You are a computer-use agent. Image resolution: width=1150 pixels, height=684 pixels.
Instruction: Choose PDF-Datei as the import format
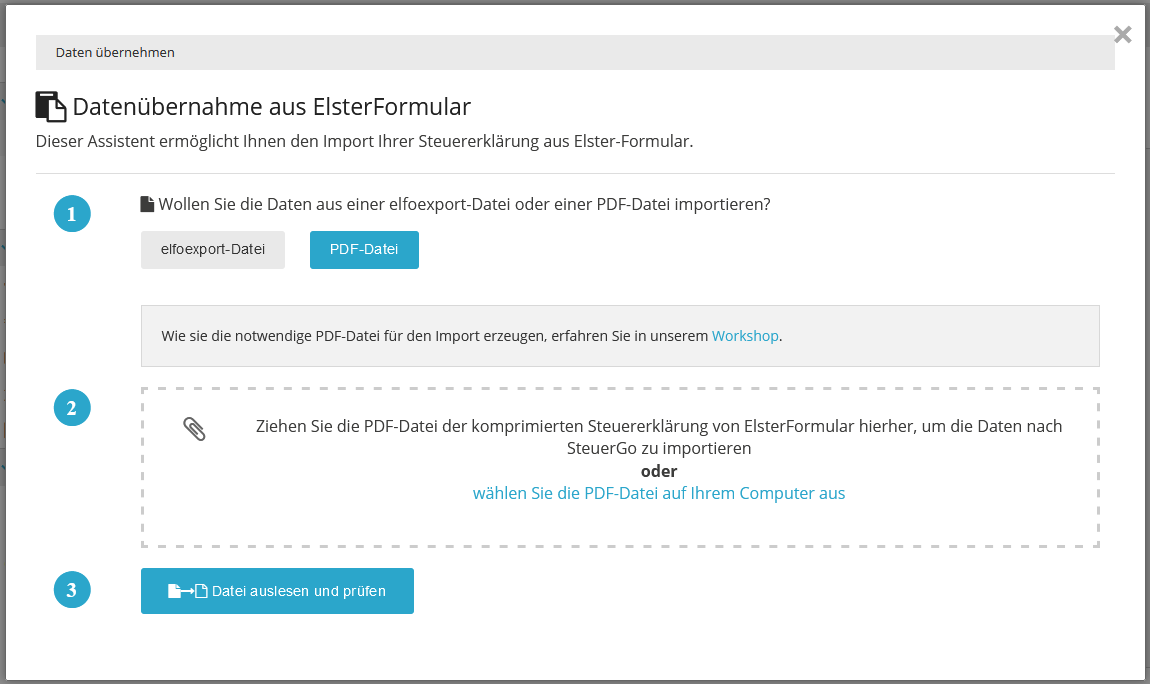(364, 250)
